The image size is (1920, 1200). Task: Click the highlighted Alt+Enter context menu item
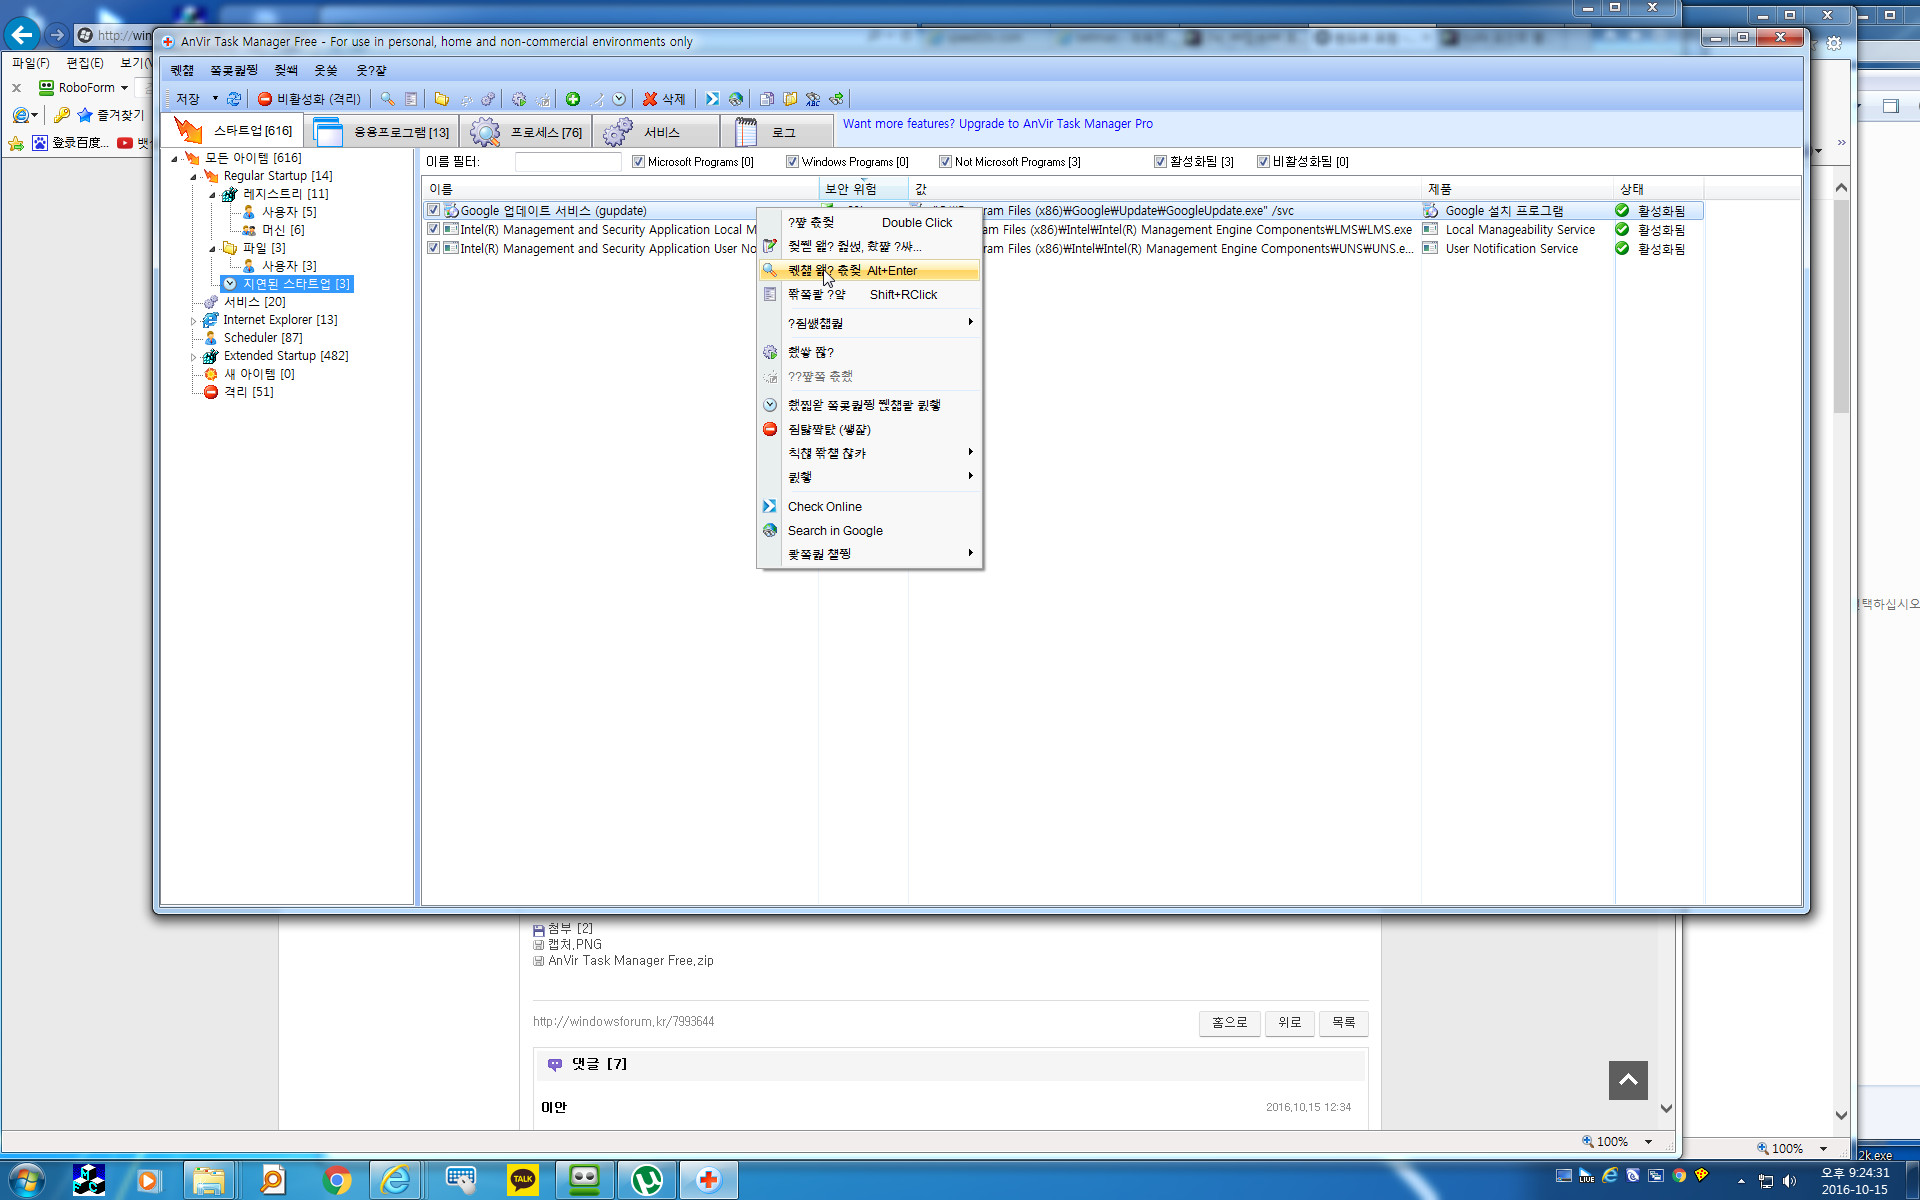(869, 271)
